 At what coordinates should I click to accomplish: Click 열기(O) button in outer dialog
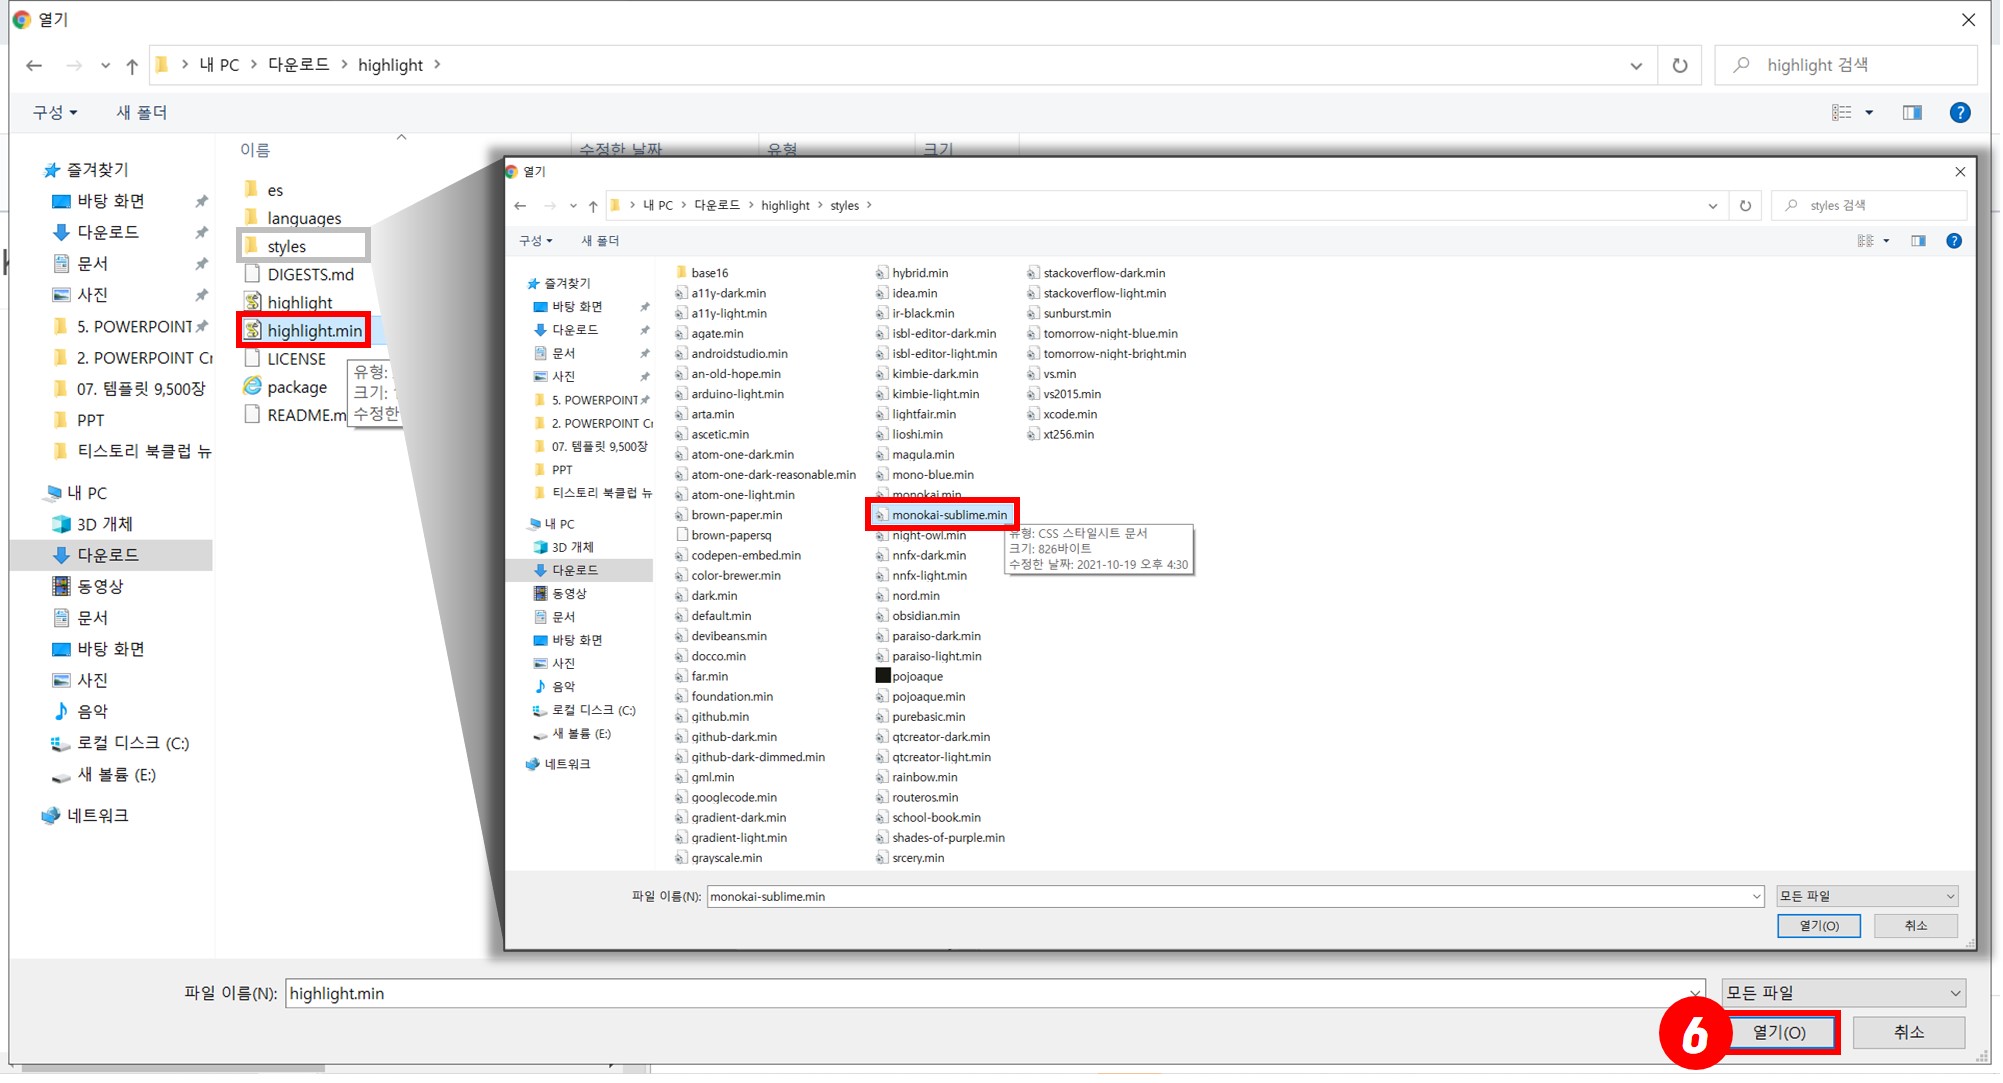(1780, 1033)
